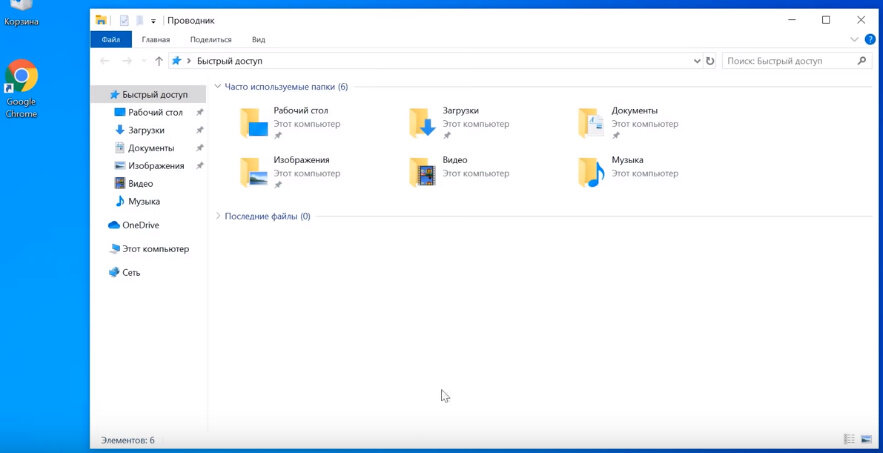
Task: Click pin icon next to Документы in sidebar
Action: coord(199,148)
